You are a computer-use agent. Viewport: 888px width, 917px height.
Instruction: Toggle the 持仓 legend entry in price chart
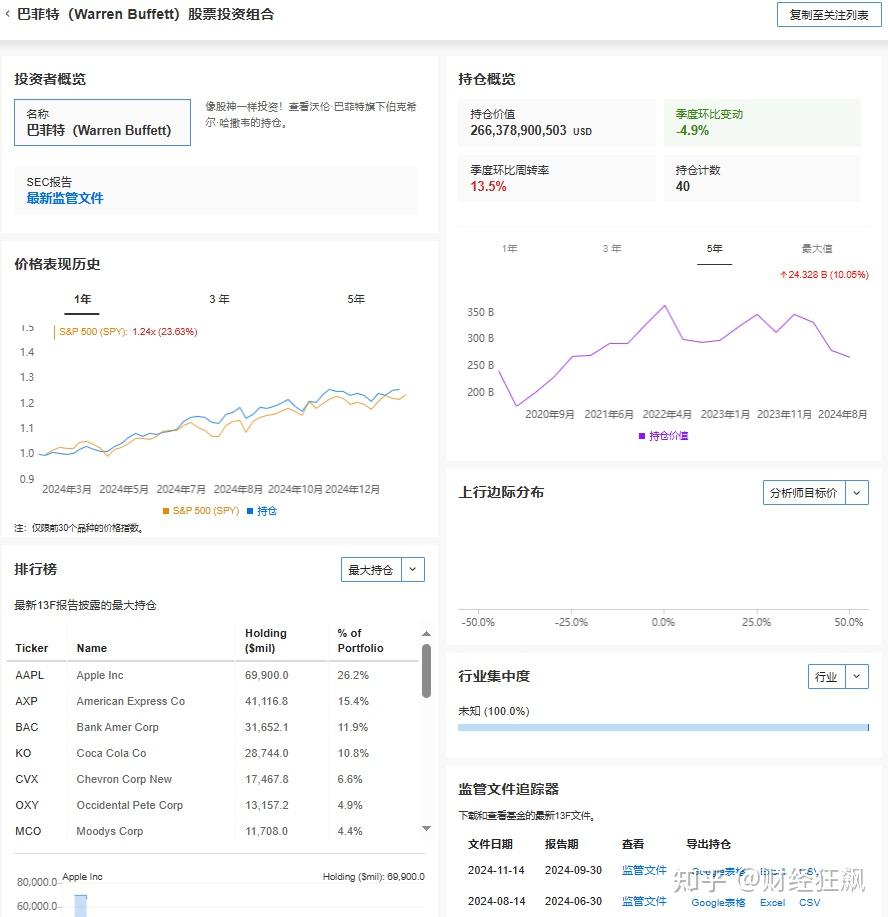(x=261, y=511)
